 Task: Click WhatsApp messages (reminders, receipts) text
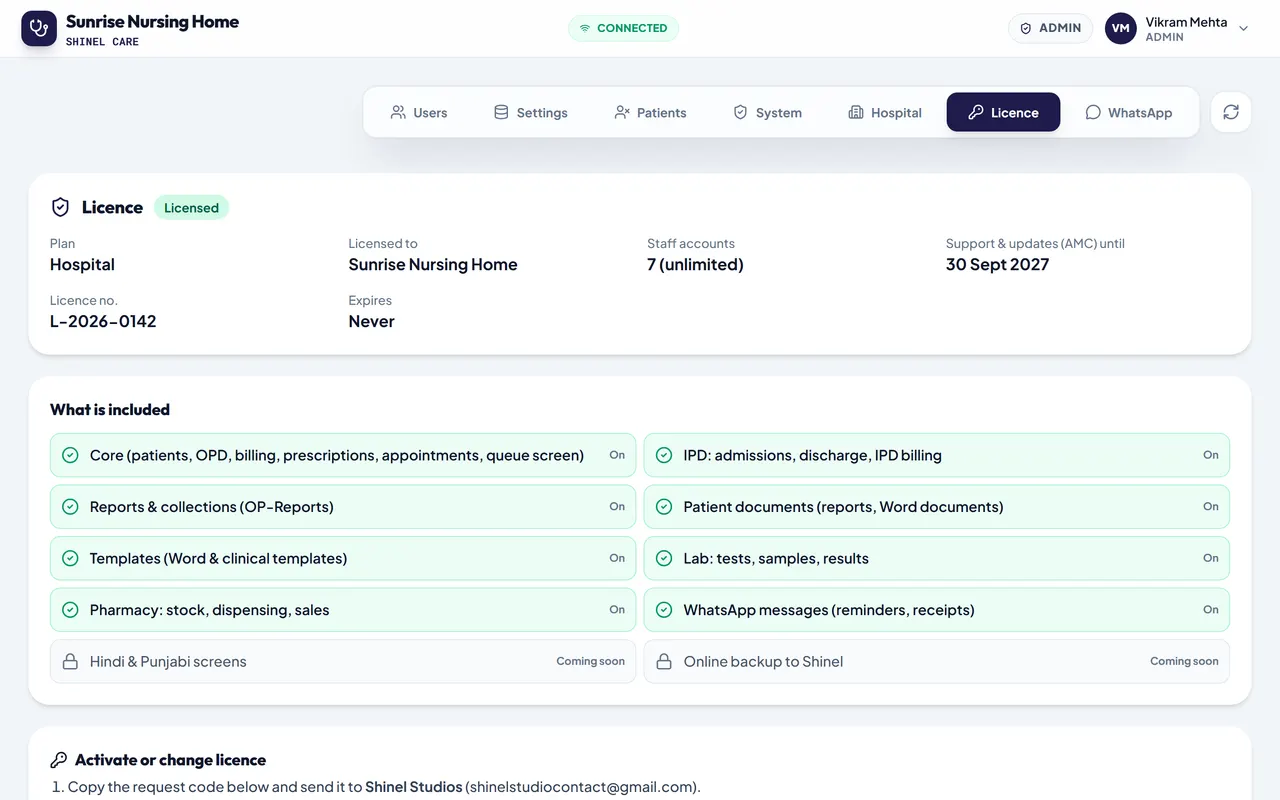829,610
